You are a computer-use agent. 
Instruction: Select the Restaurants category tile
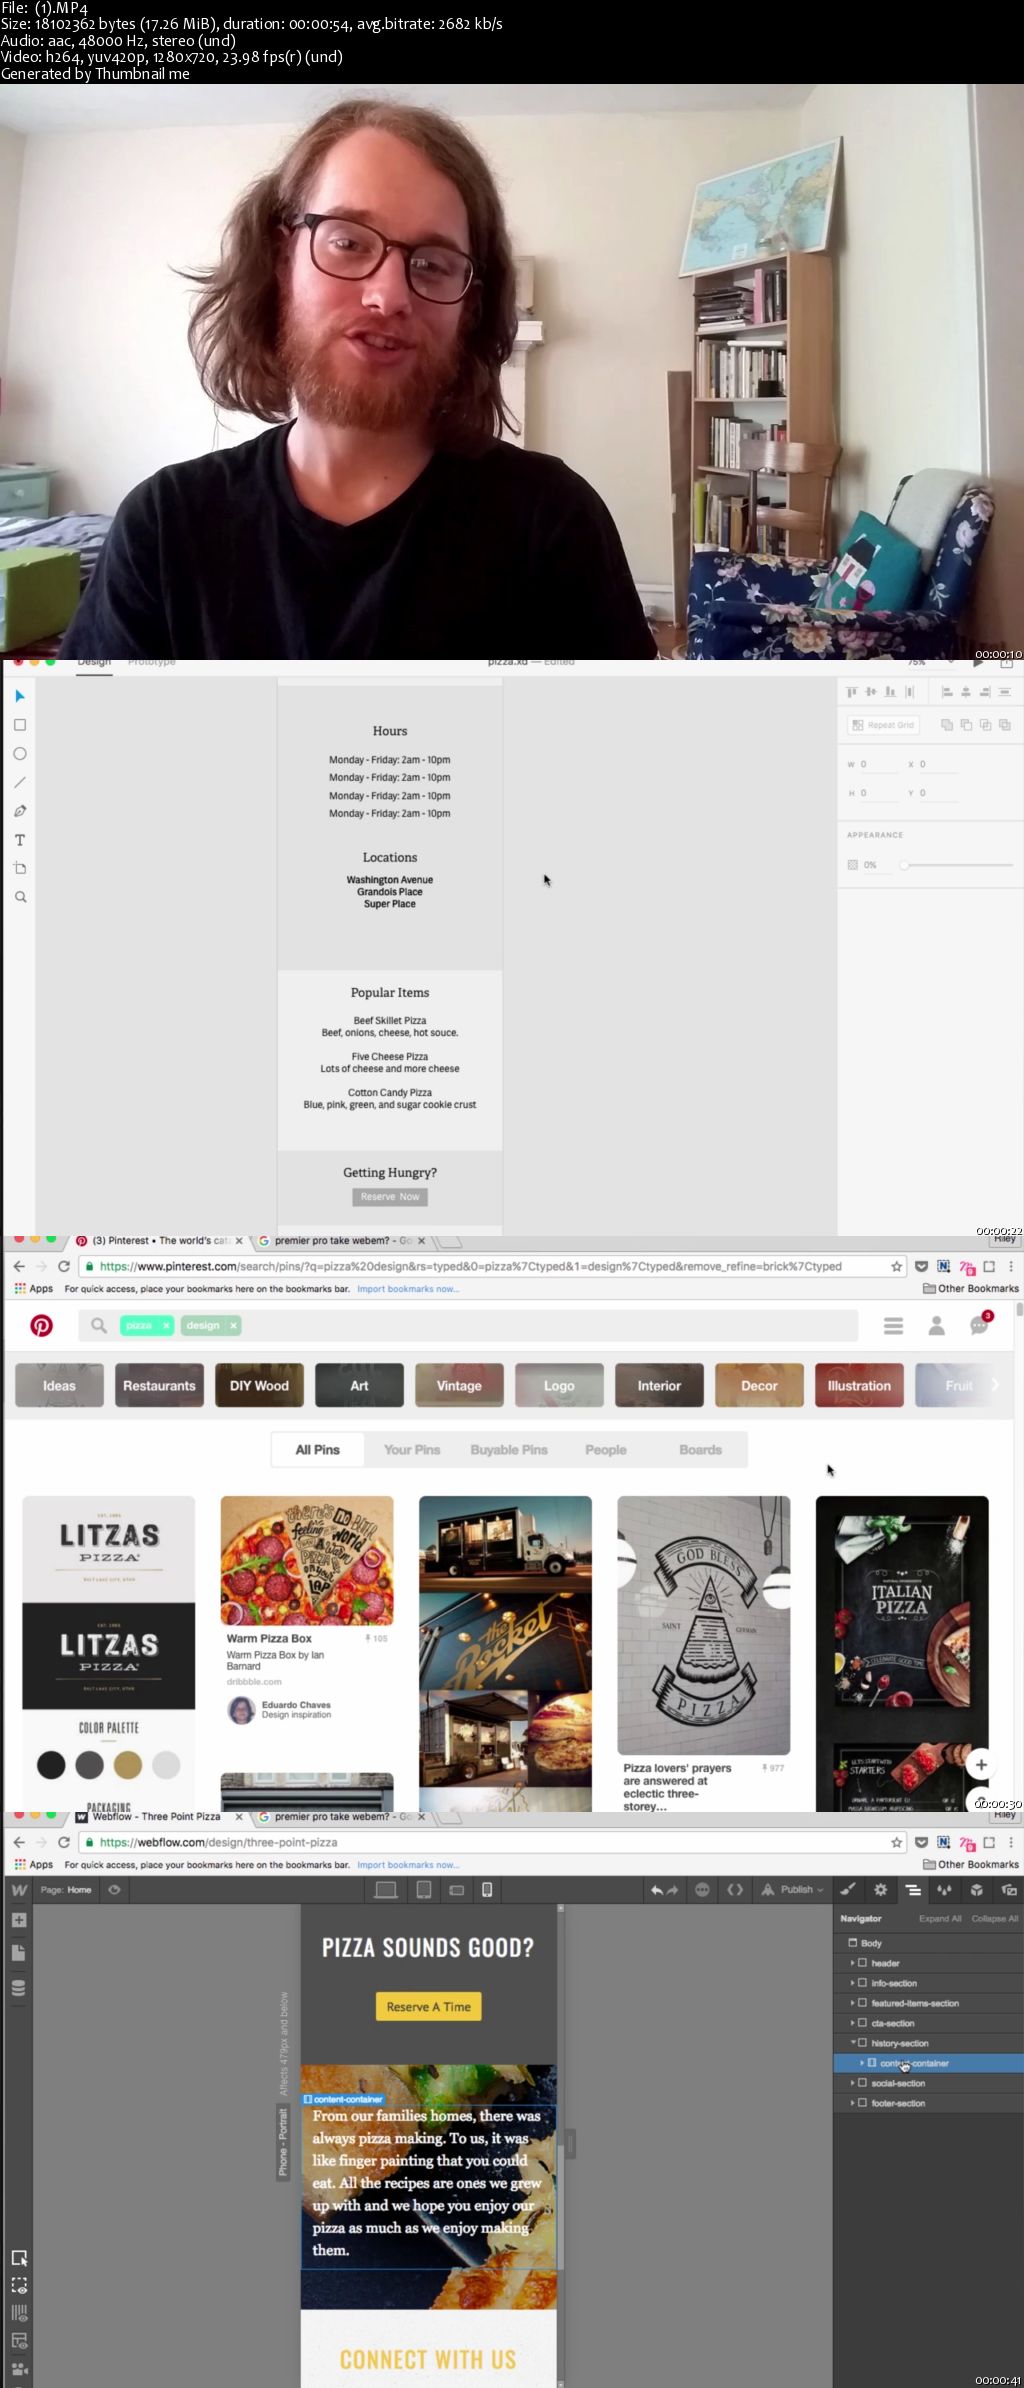159,1386
